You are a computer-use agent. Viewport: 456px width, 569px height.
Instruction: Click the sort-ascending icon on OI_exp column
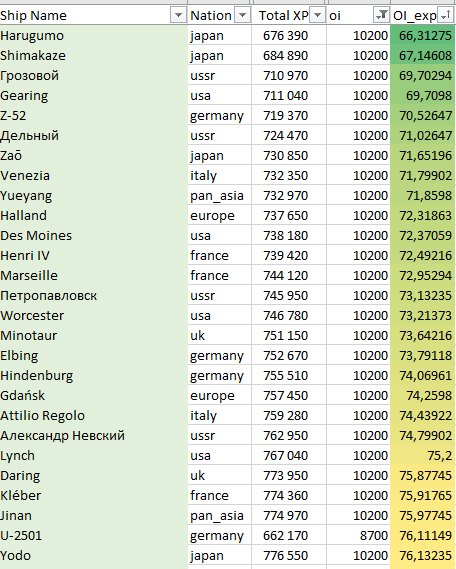[445, 15]
